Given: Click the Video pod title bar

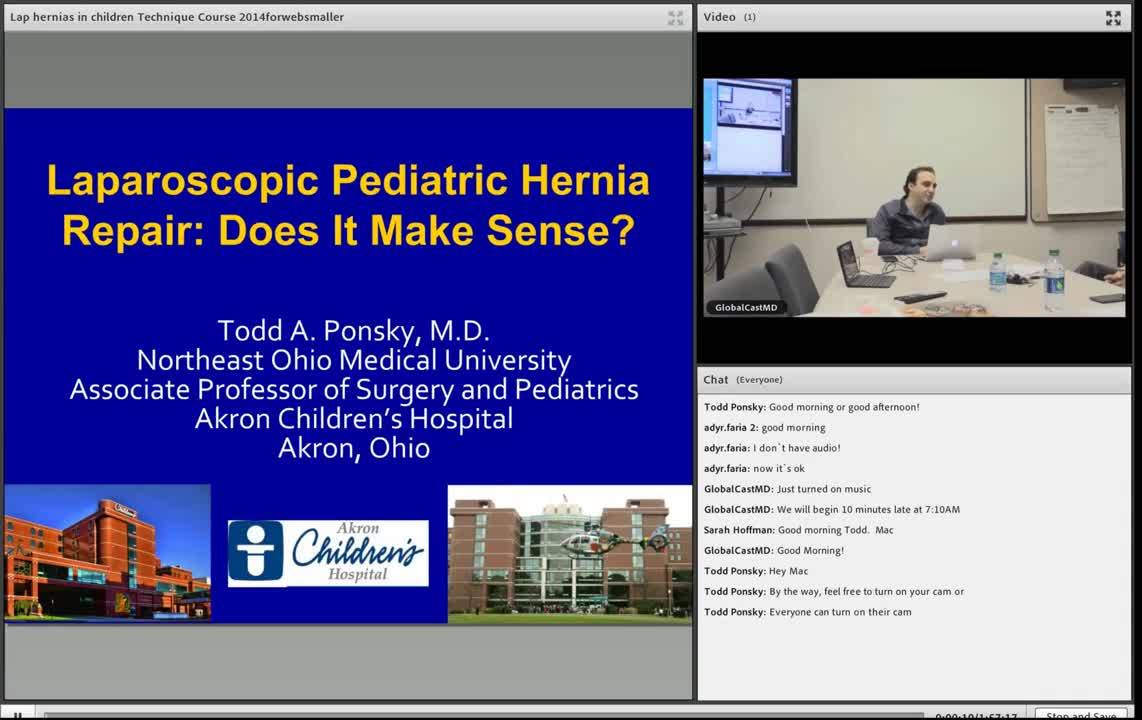Looking at the screenshot, I should 900,17.
